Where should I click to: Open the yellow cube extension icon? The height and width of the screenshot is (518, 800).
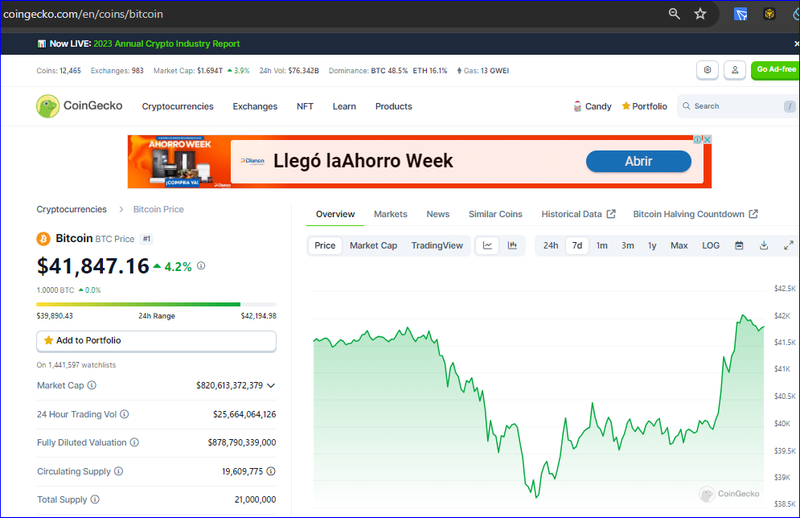[769, 14]
